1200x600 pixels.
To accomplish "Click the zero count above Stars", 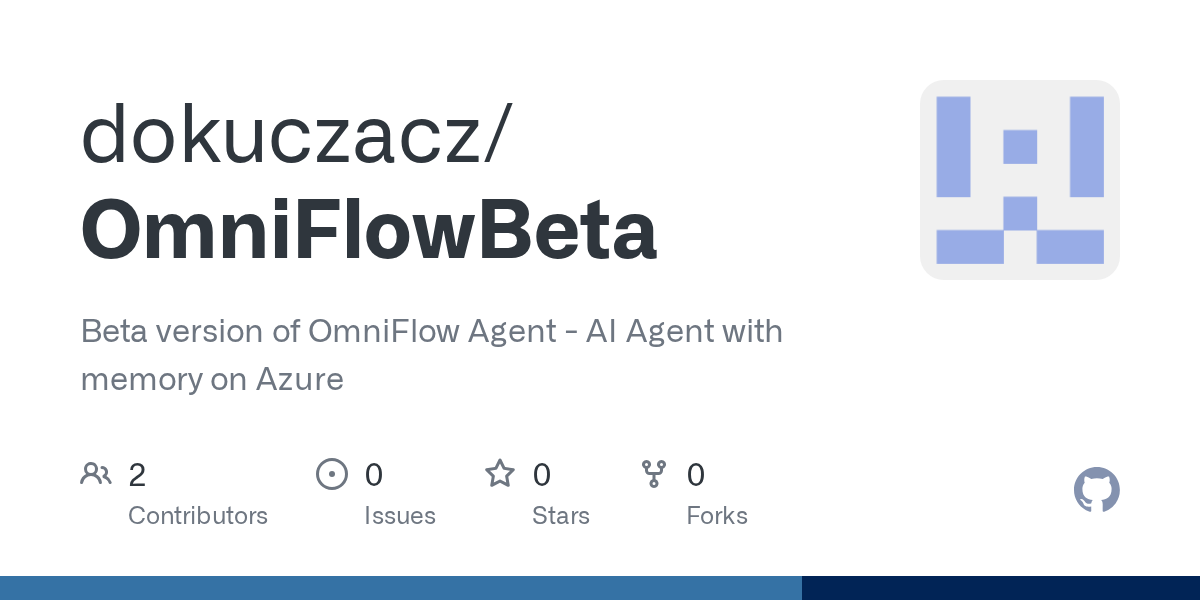I will [542, 475].
